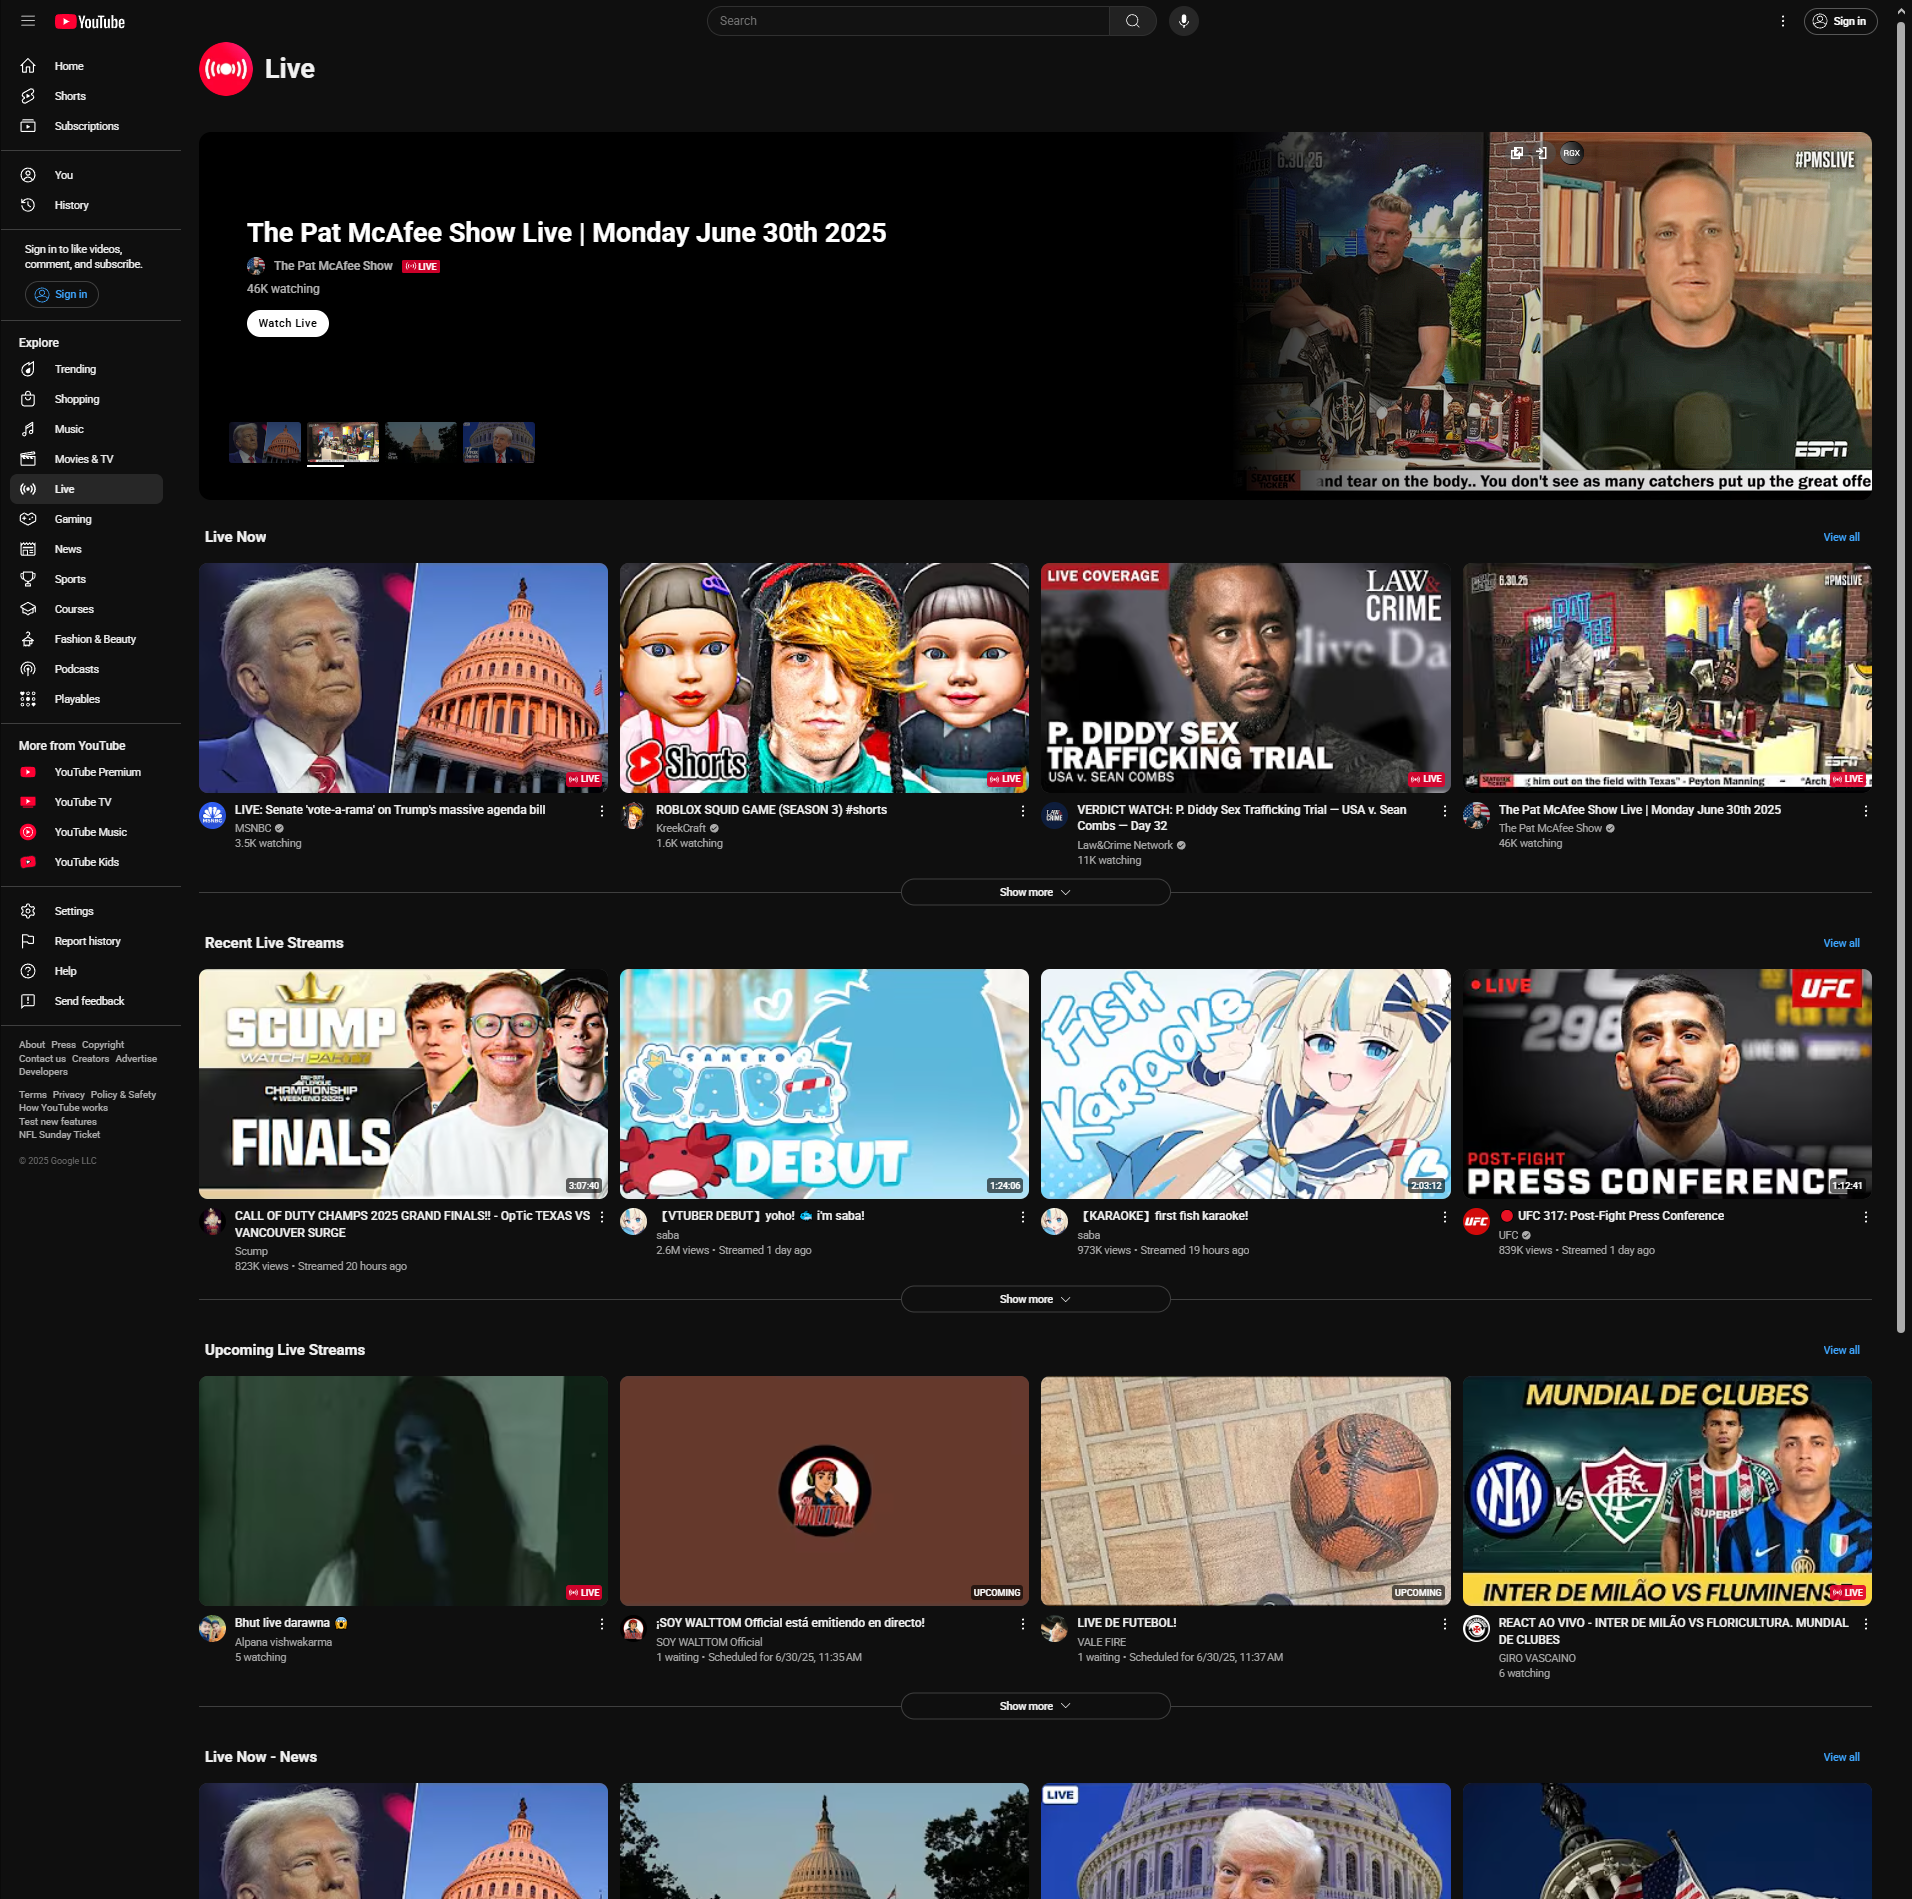Click the Playables sidebar icon
Screen dimensions: 1912x1899
pyautogui.click(x=28, y=699)
